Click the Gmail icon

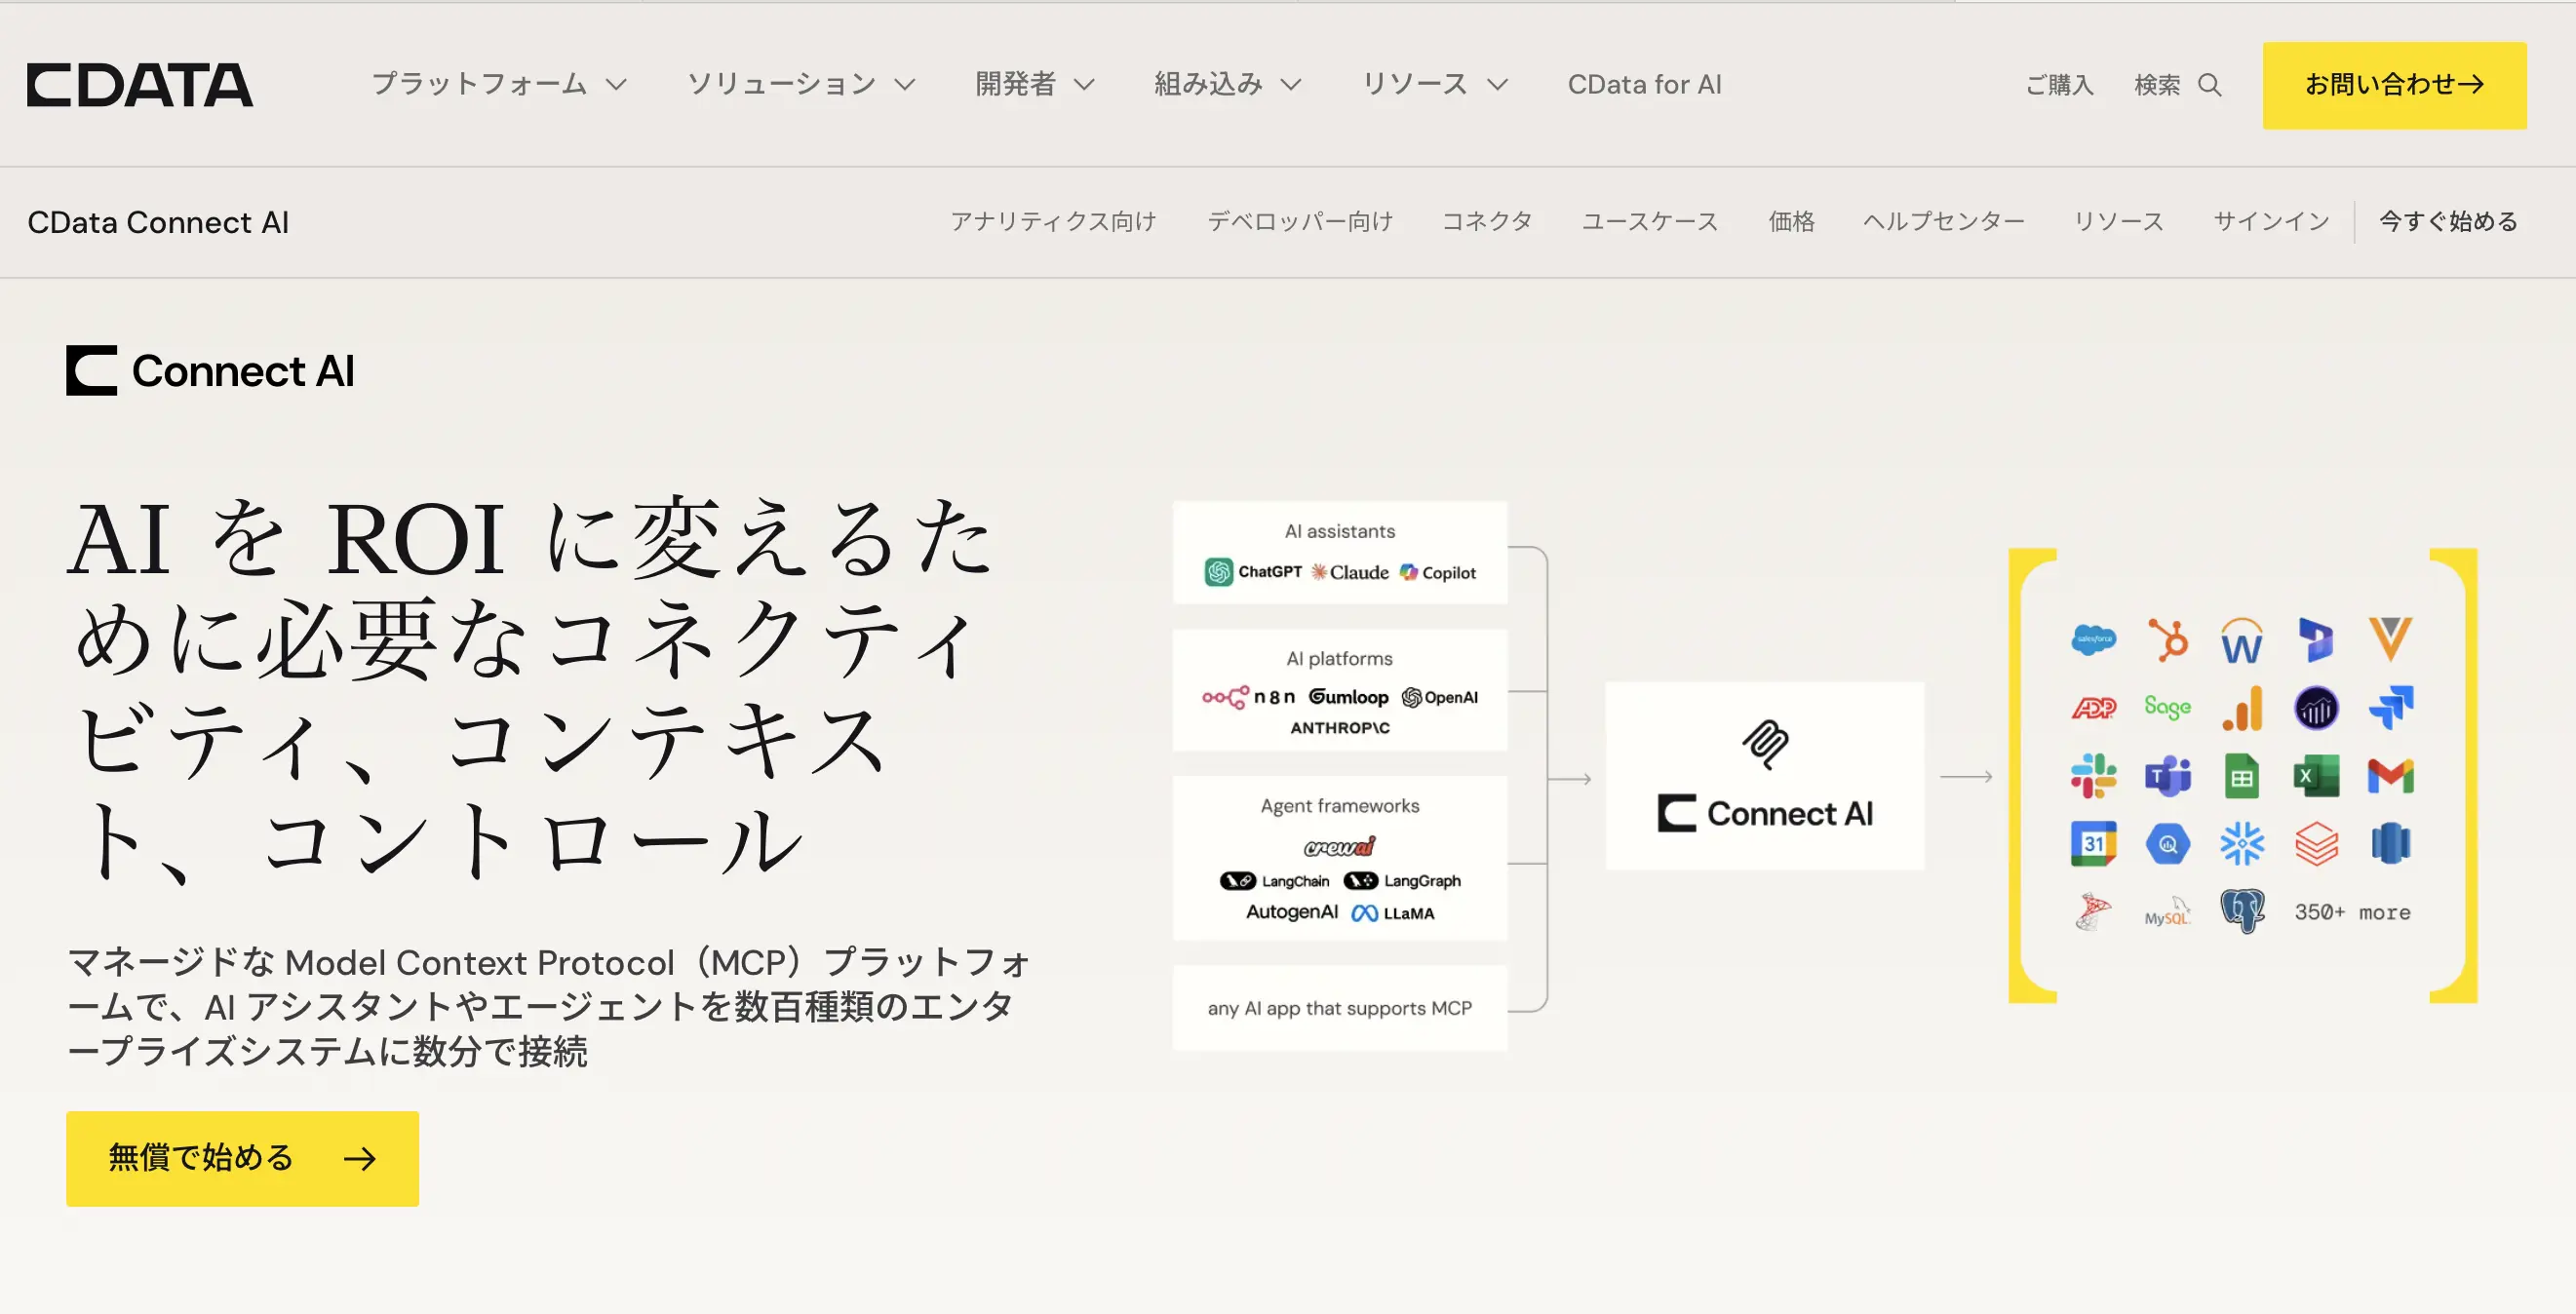[x=2391, y=776]
